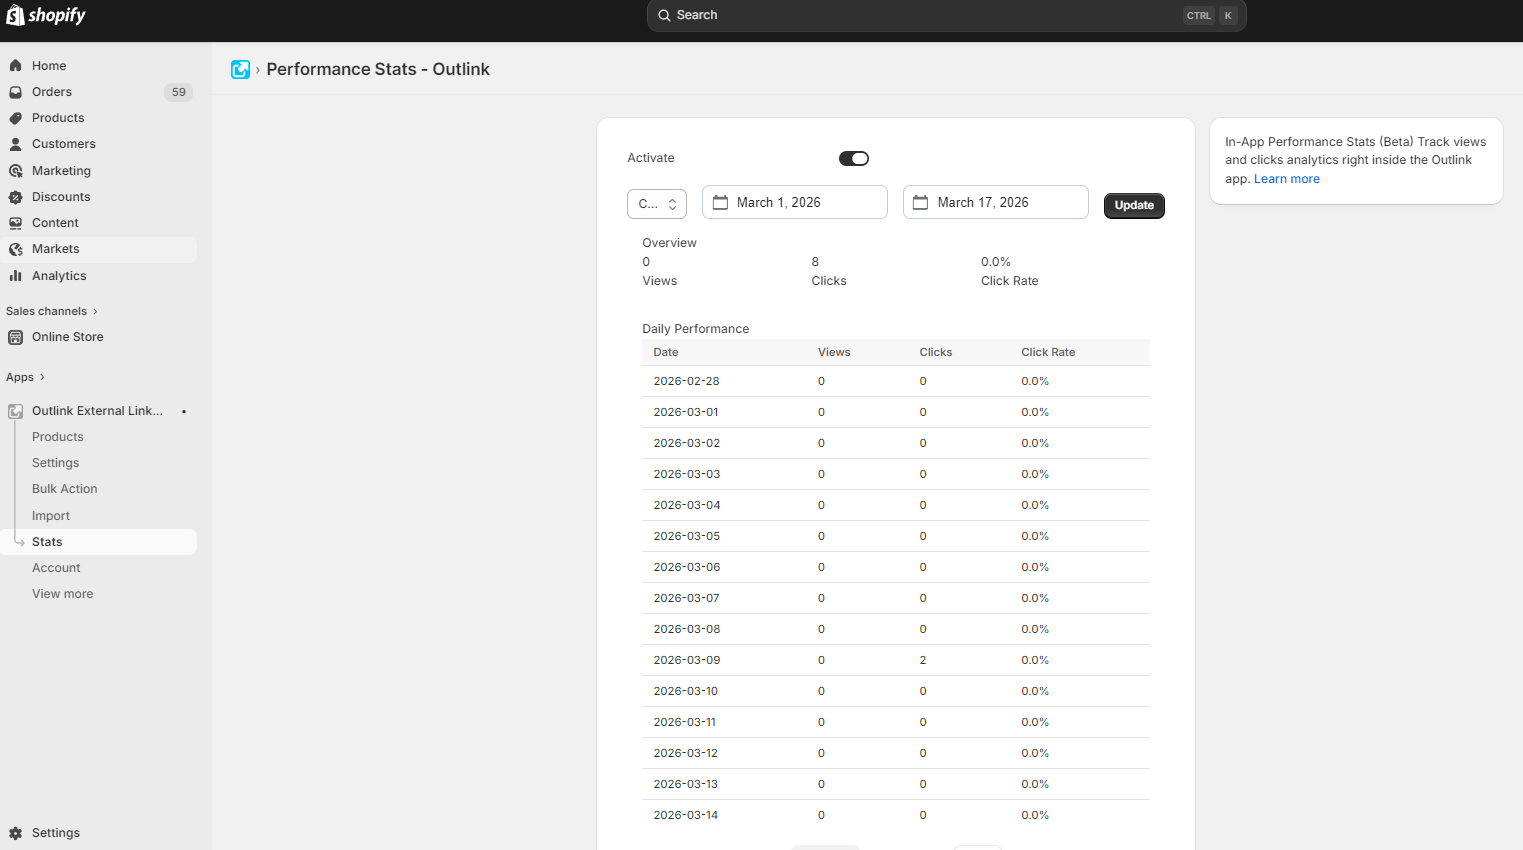The width and height of the screenshot is (1523, 850).
Task: Open the Import subpage
Action: pyautogui.click(x=51, y=516)
